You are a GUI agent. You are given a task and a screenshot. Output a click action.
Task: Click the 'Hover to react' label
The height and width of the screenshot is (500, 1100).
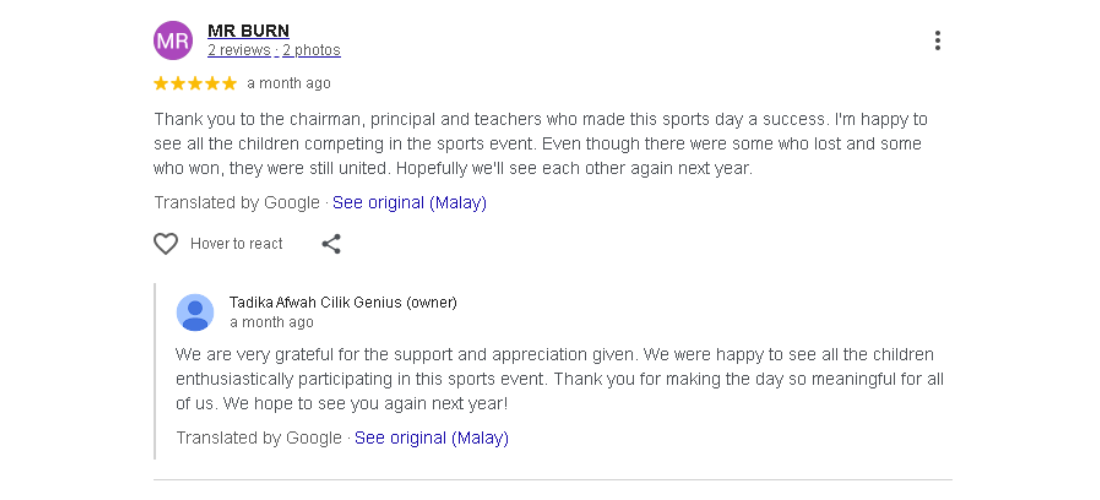[236, 243]
